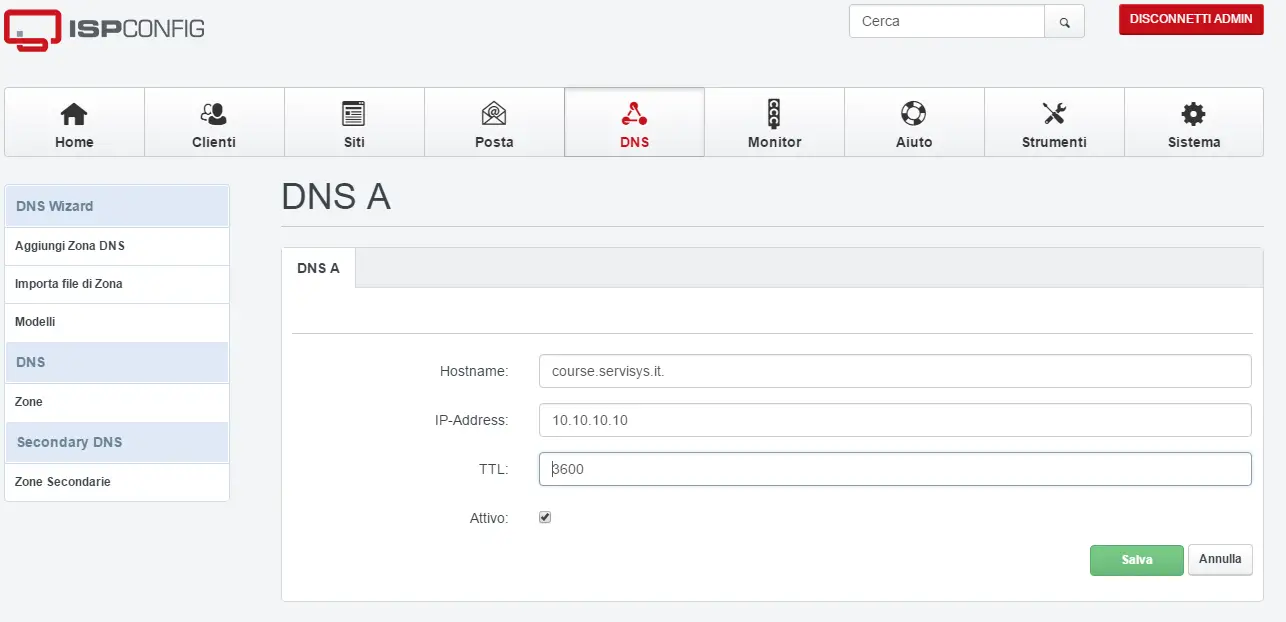Click the ISPConfig logo
This screenshot has height=622, width=1286.
click(105, 29)
